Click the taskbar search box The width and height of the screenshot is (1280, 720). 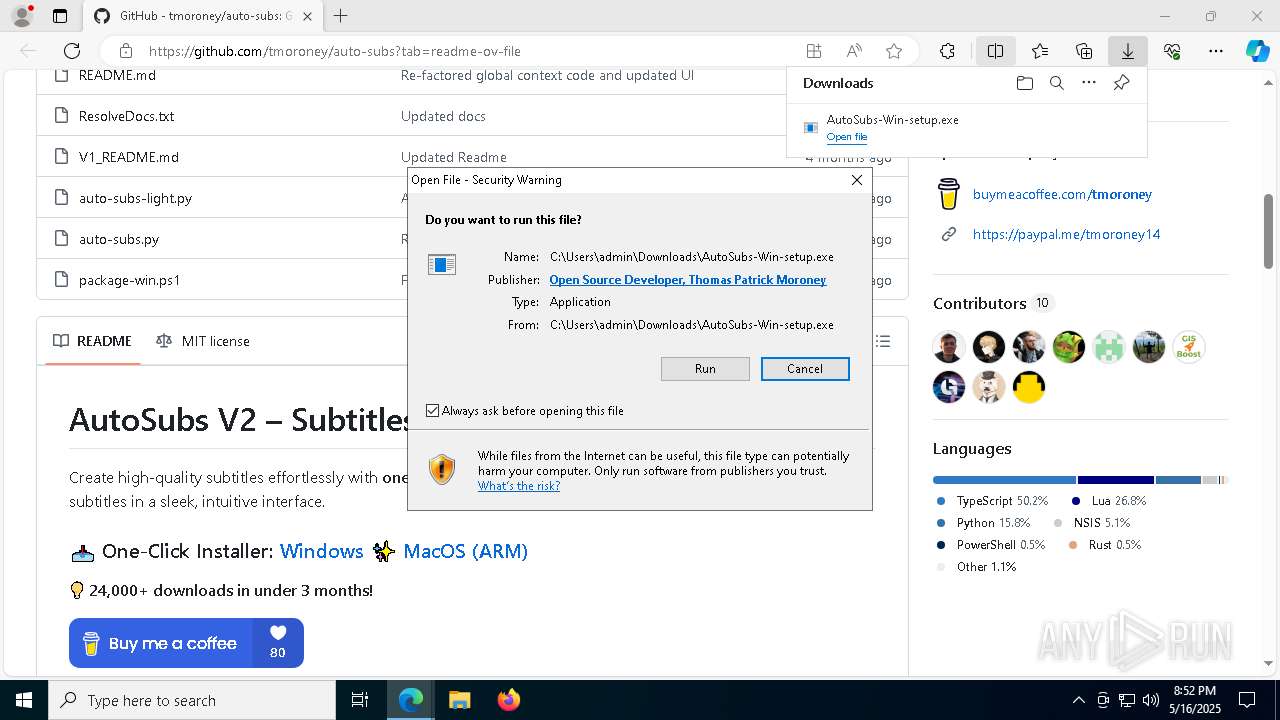tap(192, 700)
